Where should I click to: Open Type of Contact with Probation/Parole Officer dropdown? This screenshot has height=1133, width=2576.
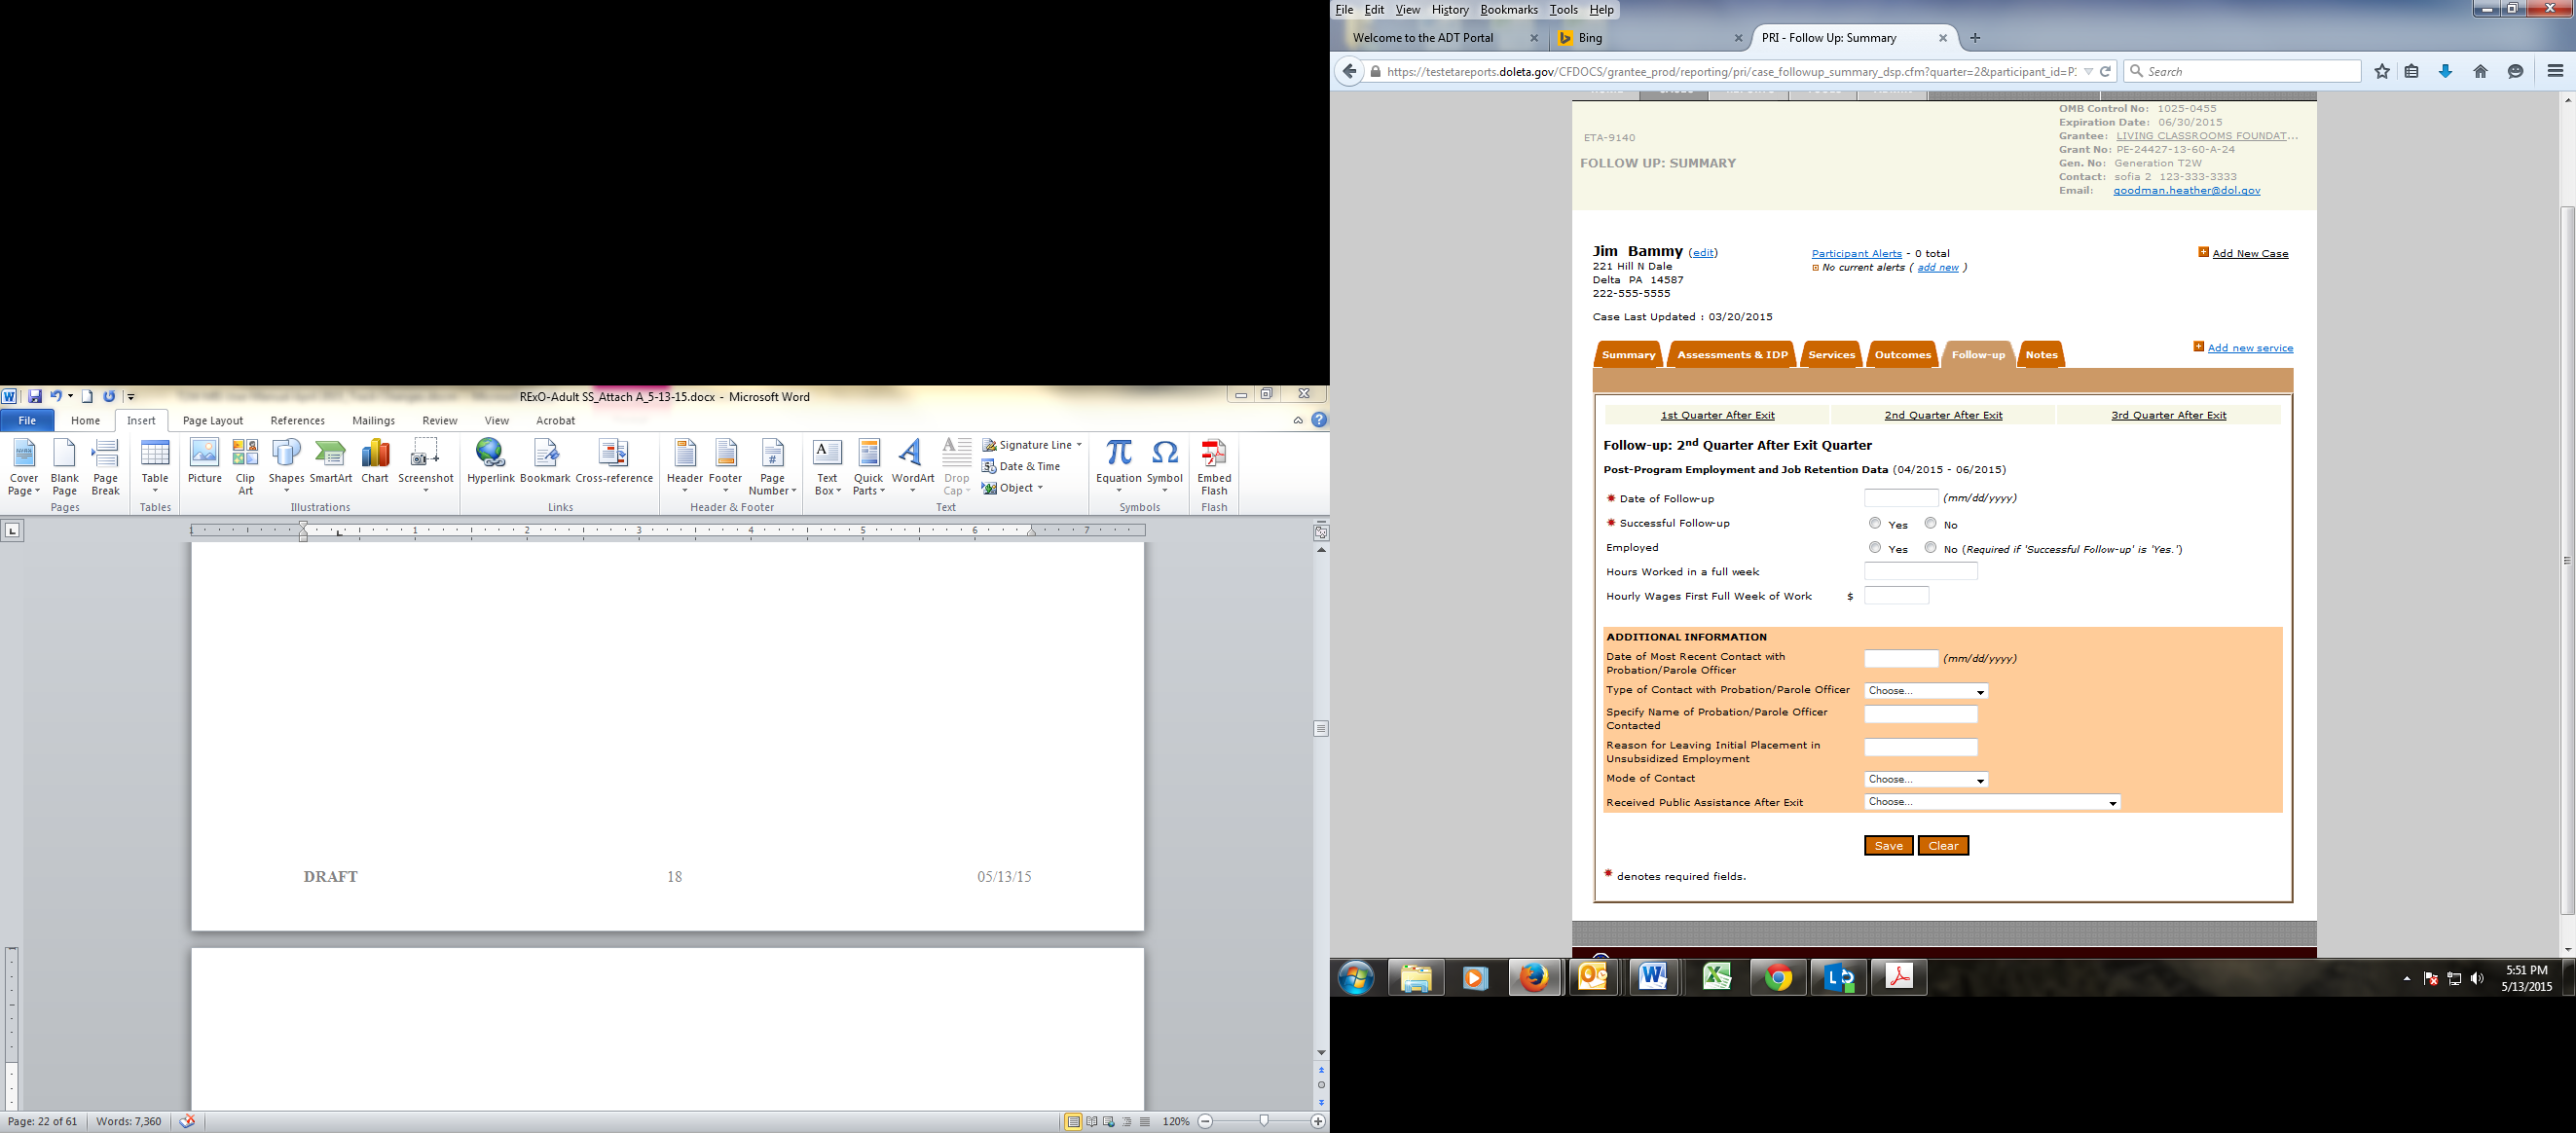(1925, 691)
